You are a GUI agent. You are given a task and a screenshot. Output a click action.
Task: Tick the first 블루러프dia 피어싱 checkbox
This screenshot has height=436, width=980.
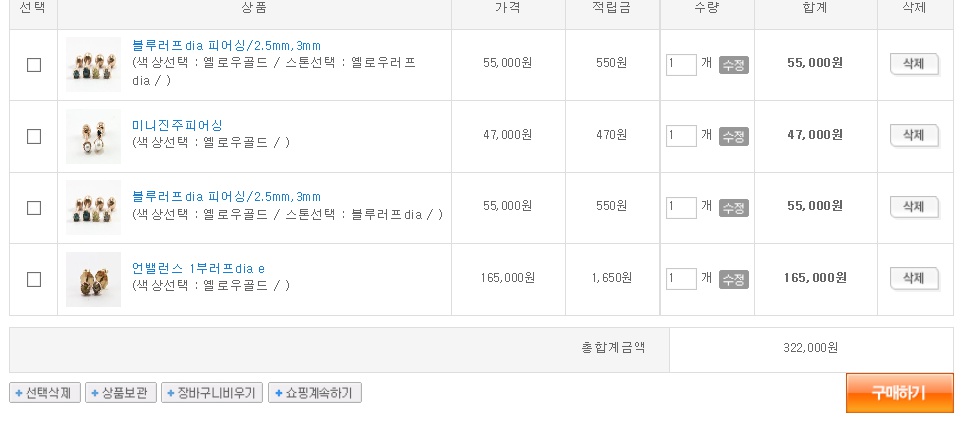[x=34, y=65]
